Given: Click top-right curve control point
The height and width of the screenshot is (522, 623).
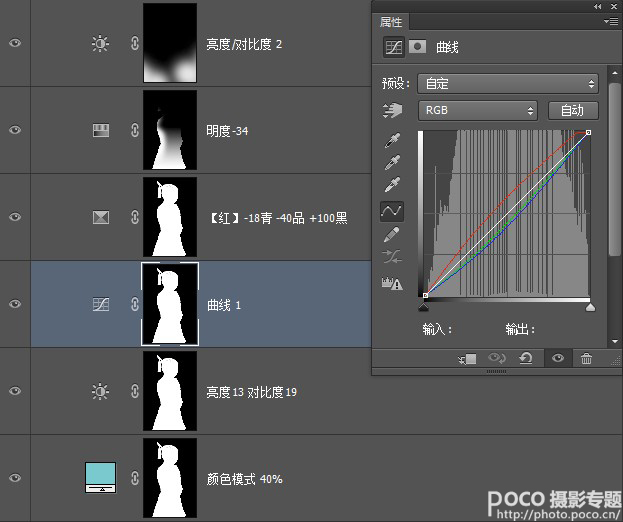Looking at the screenshot, I should (588, 132).
